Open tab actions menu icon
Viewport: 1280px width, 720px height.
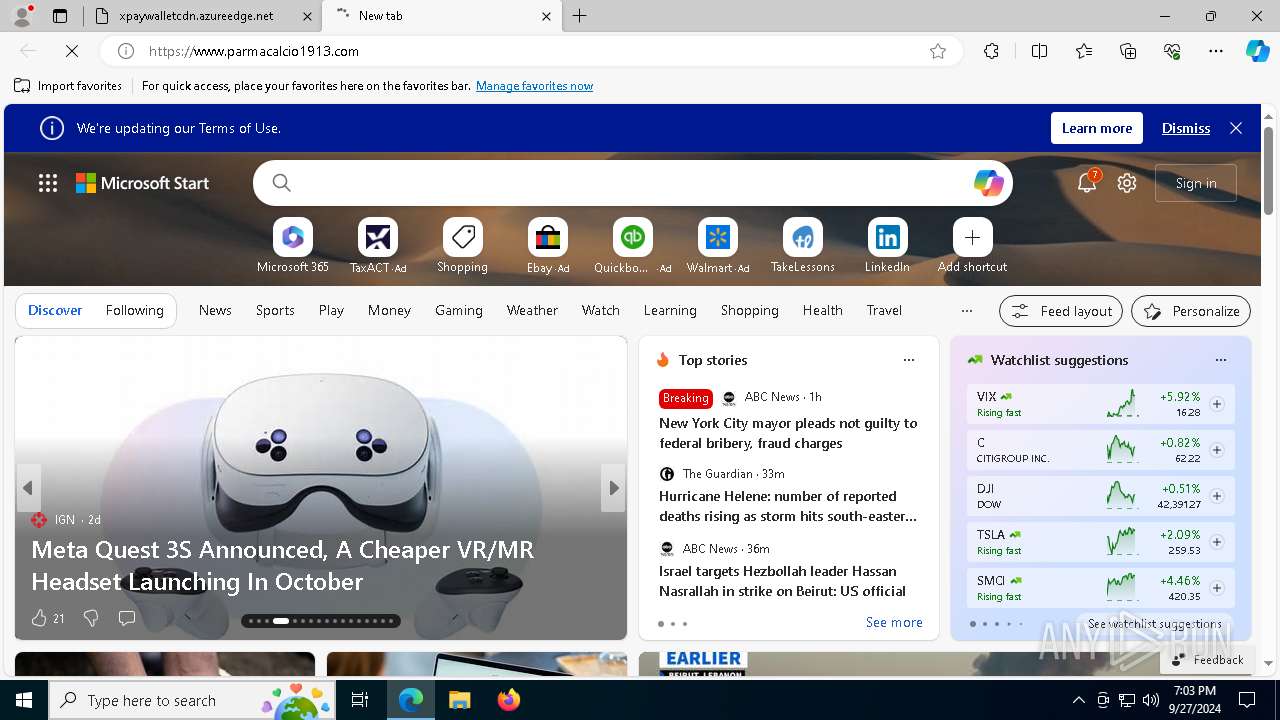[60, 16]
